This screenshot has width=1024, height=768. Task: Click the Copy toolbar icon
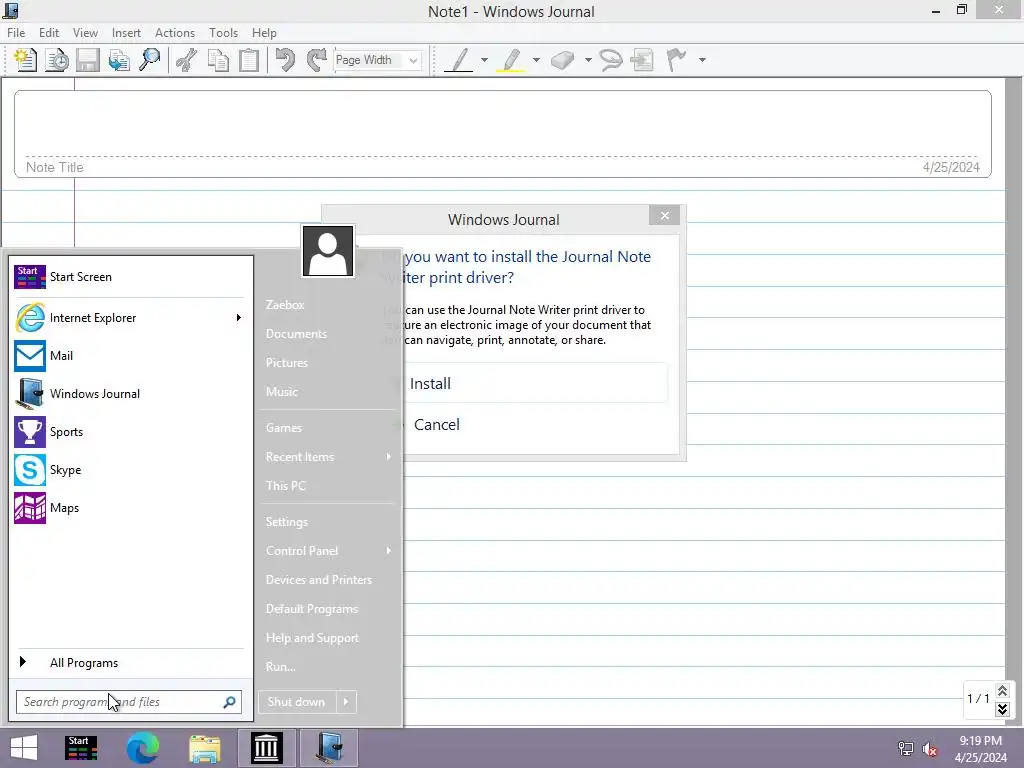click(217, 60)
